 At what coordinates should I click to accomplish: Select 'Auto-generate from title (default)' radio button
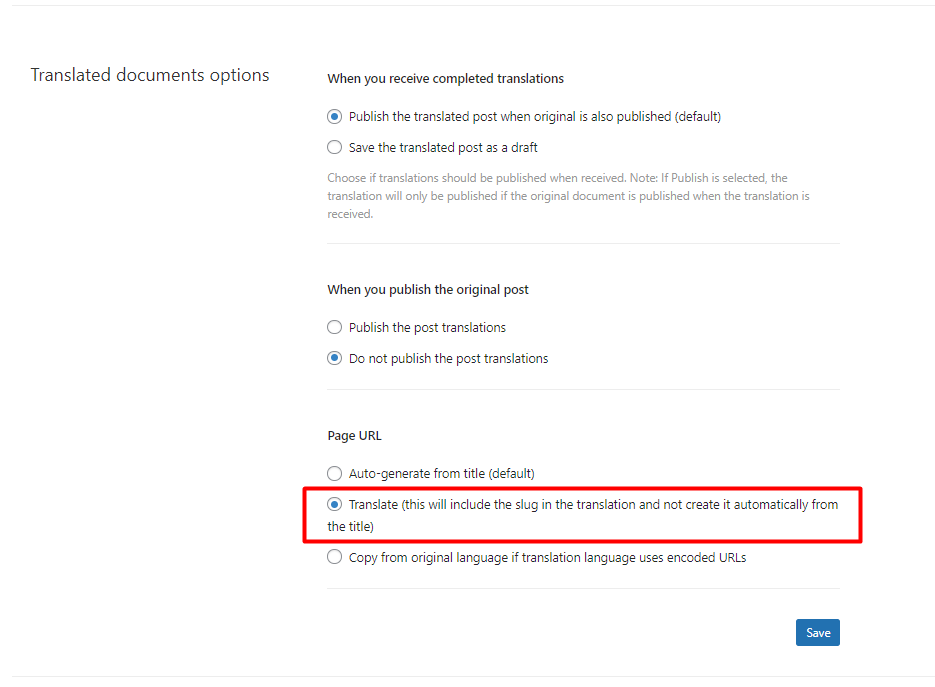click(335, 474)
